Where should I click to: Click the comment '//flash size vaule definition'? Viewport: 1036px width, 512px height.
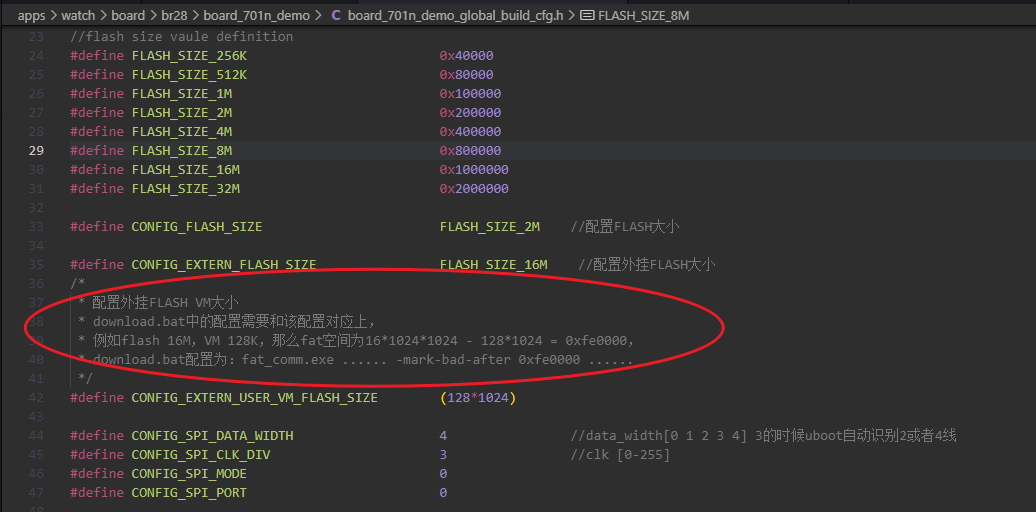pyautogui.click(x=182, y=36)
